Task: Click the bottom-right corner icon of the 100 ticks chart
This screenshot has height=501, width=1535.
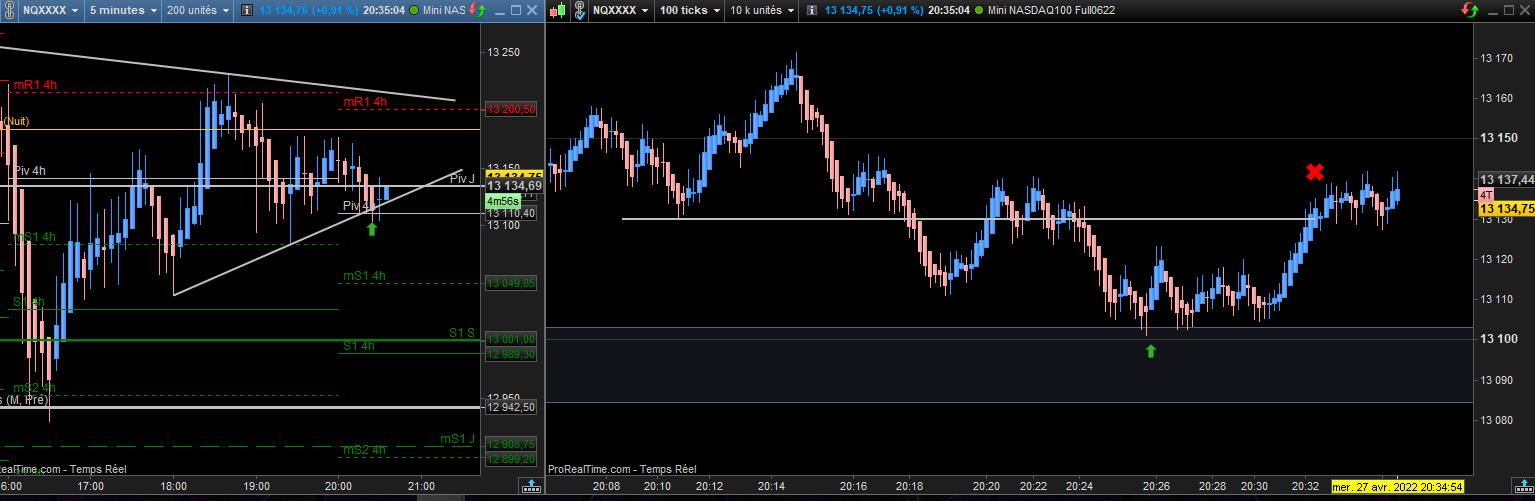Action: [x=1524, y=486]
